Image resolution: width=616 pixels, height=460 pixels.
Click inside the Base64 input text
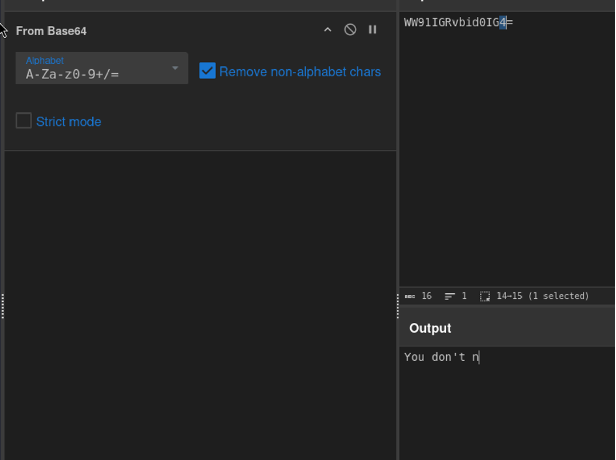click(x=458, y=22)
